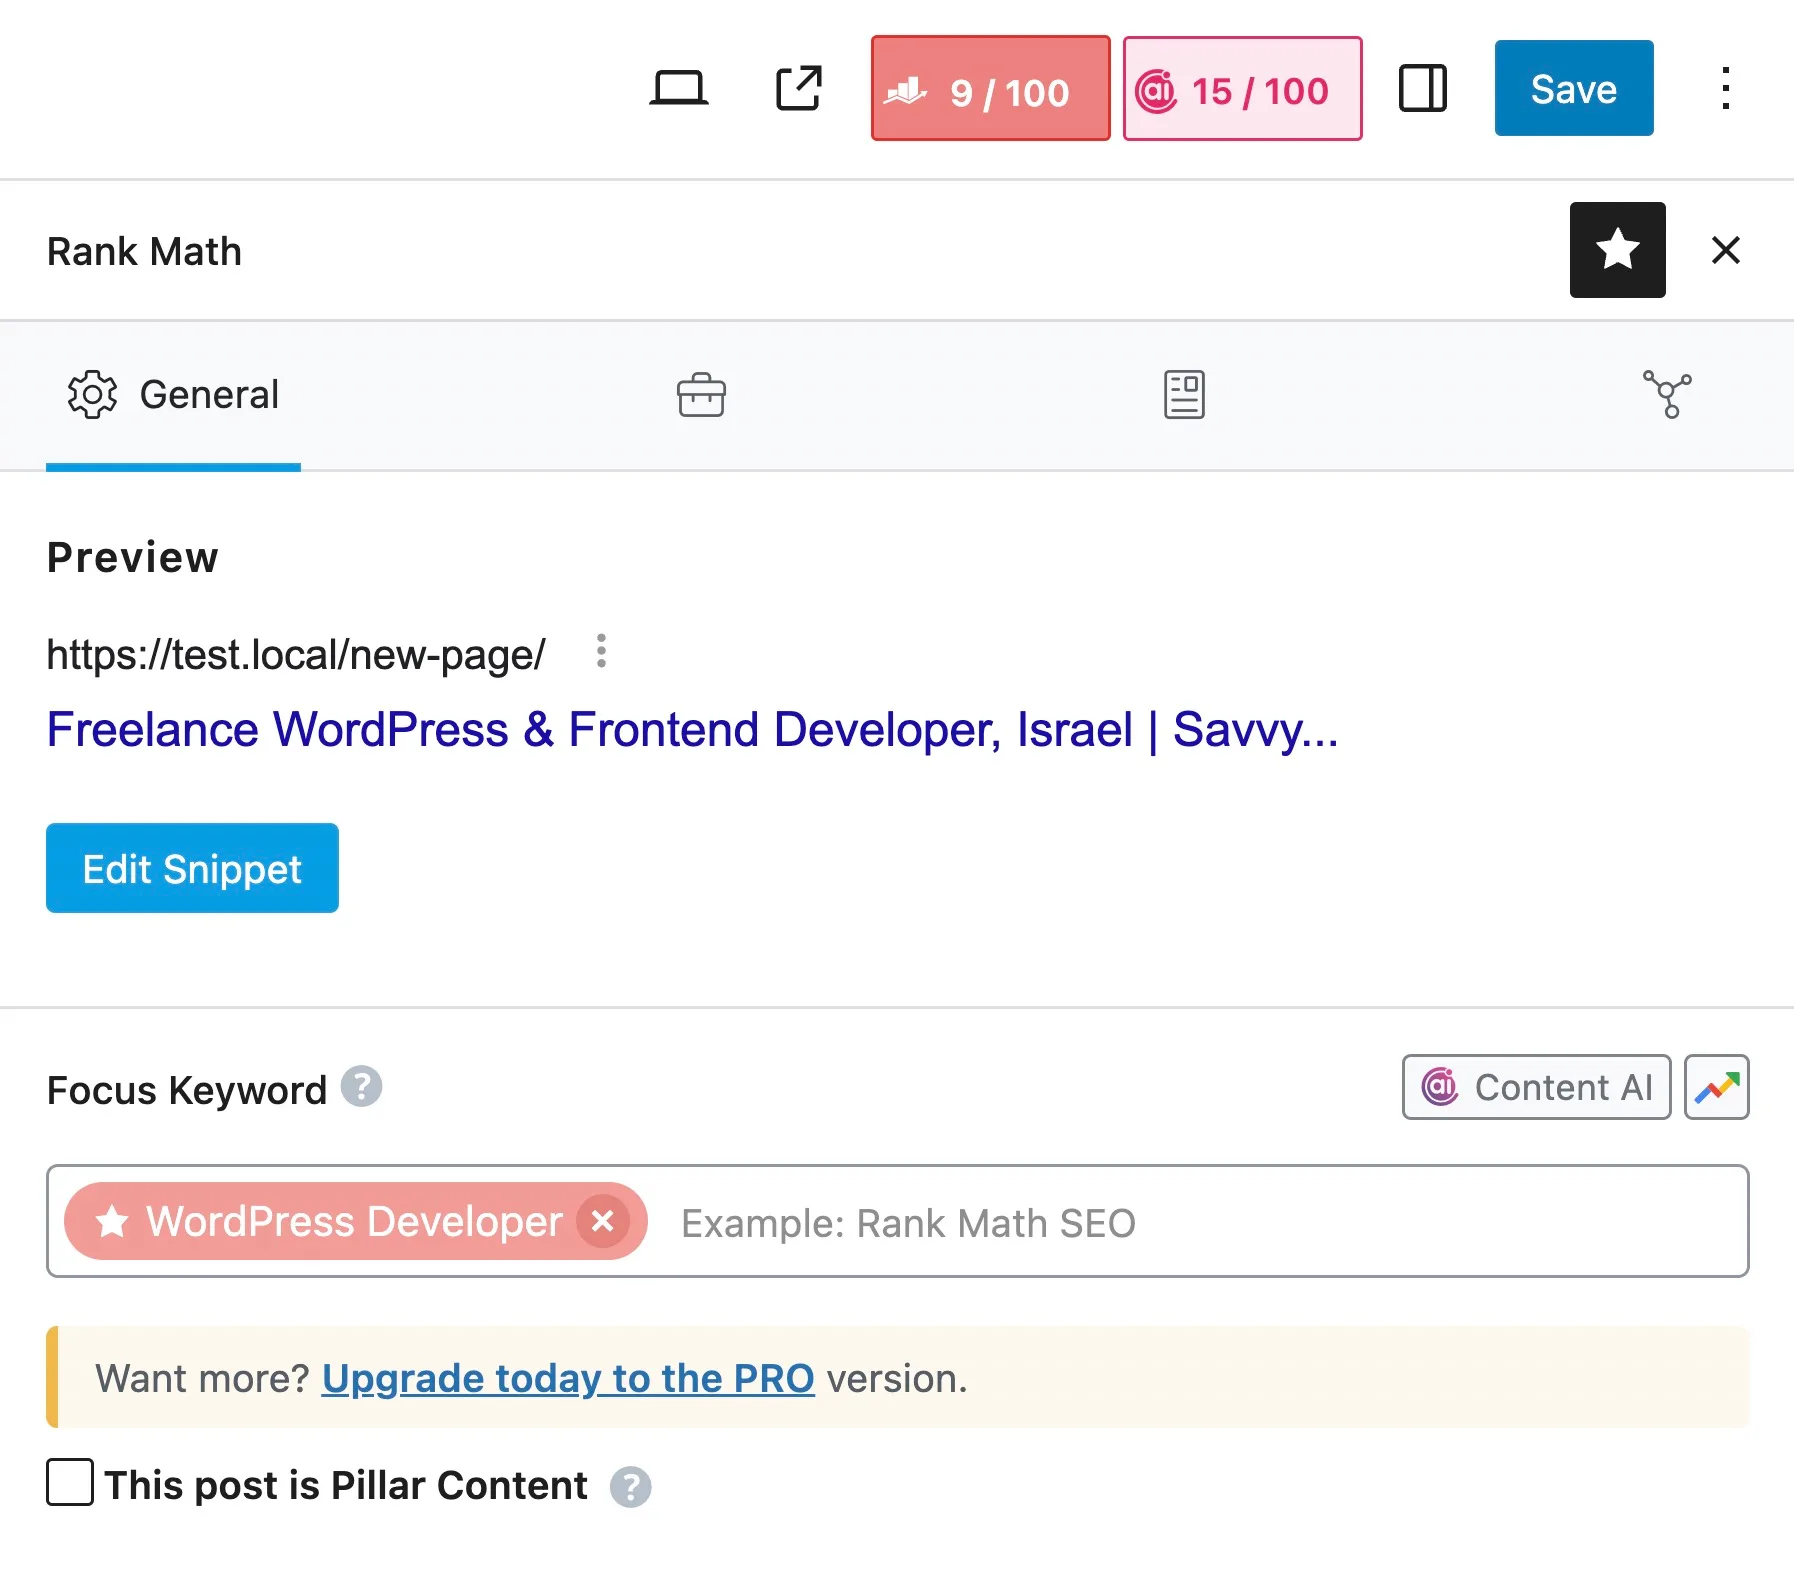Open the laptop preview device icon

679,88
